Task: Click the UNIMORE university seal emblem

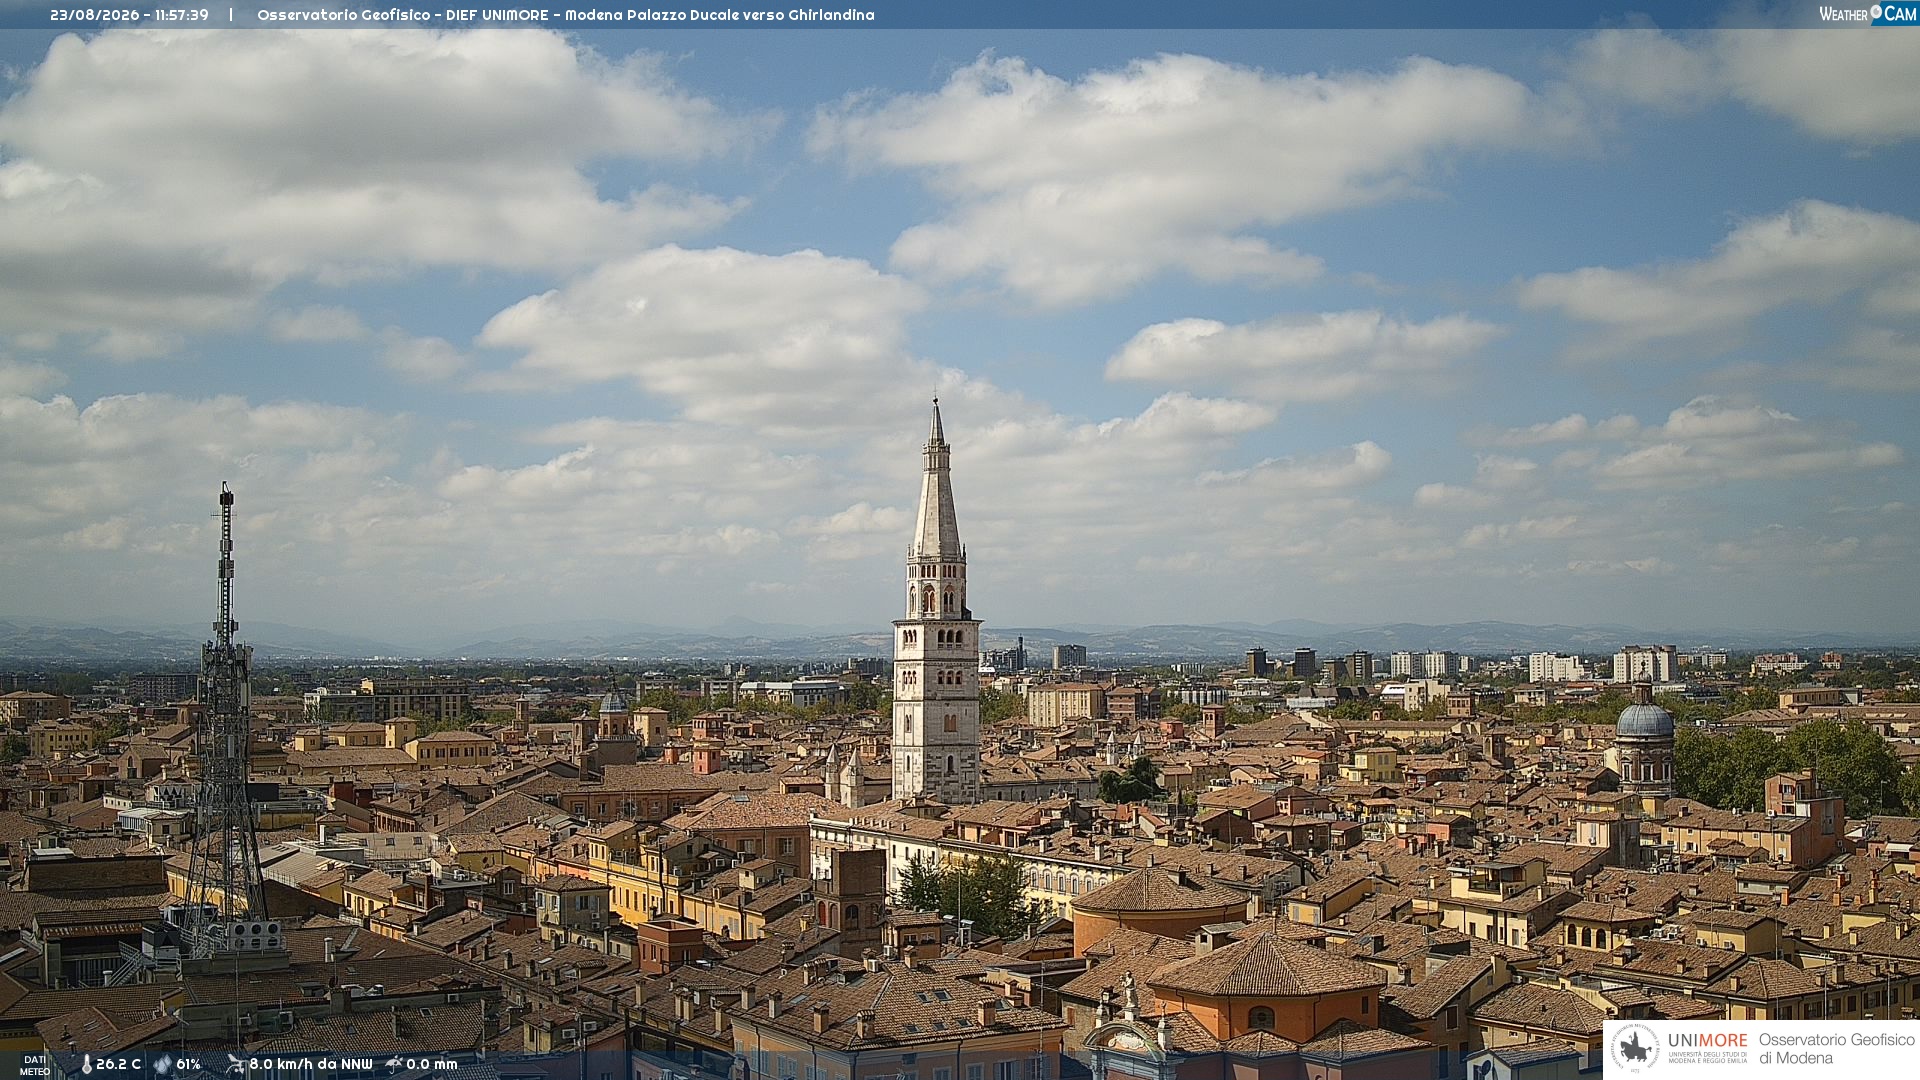Action: (x=1636, y=1049)
